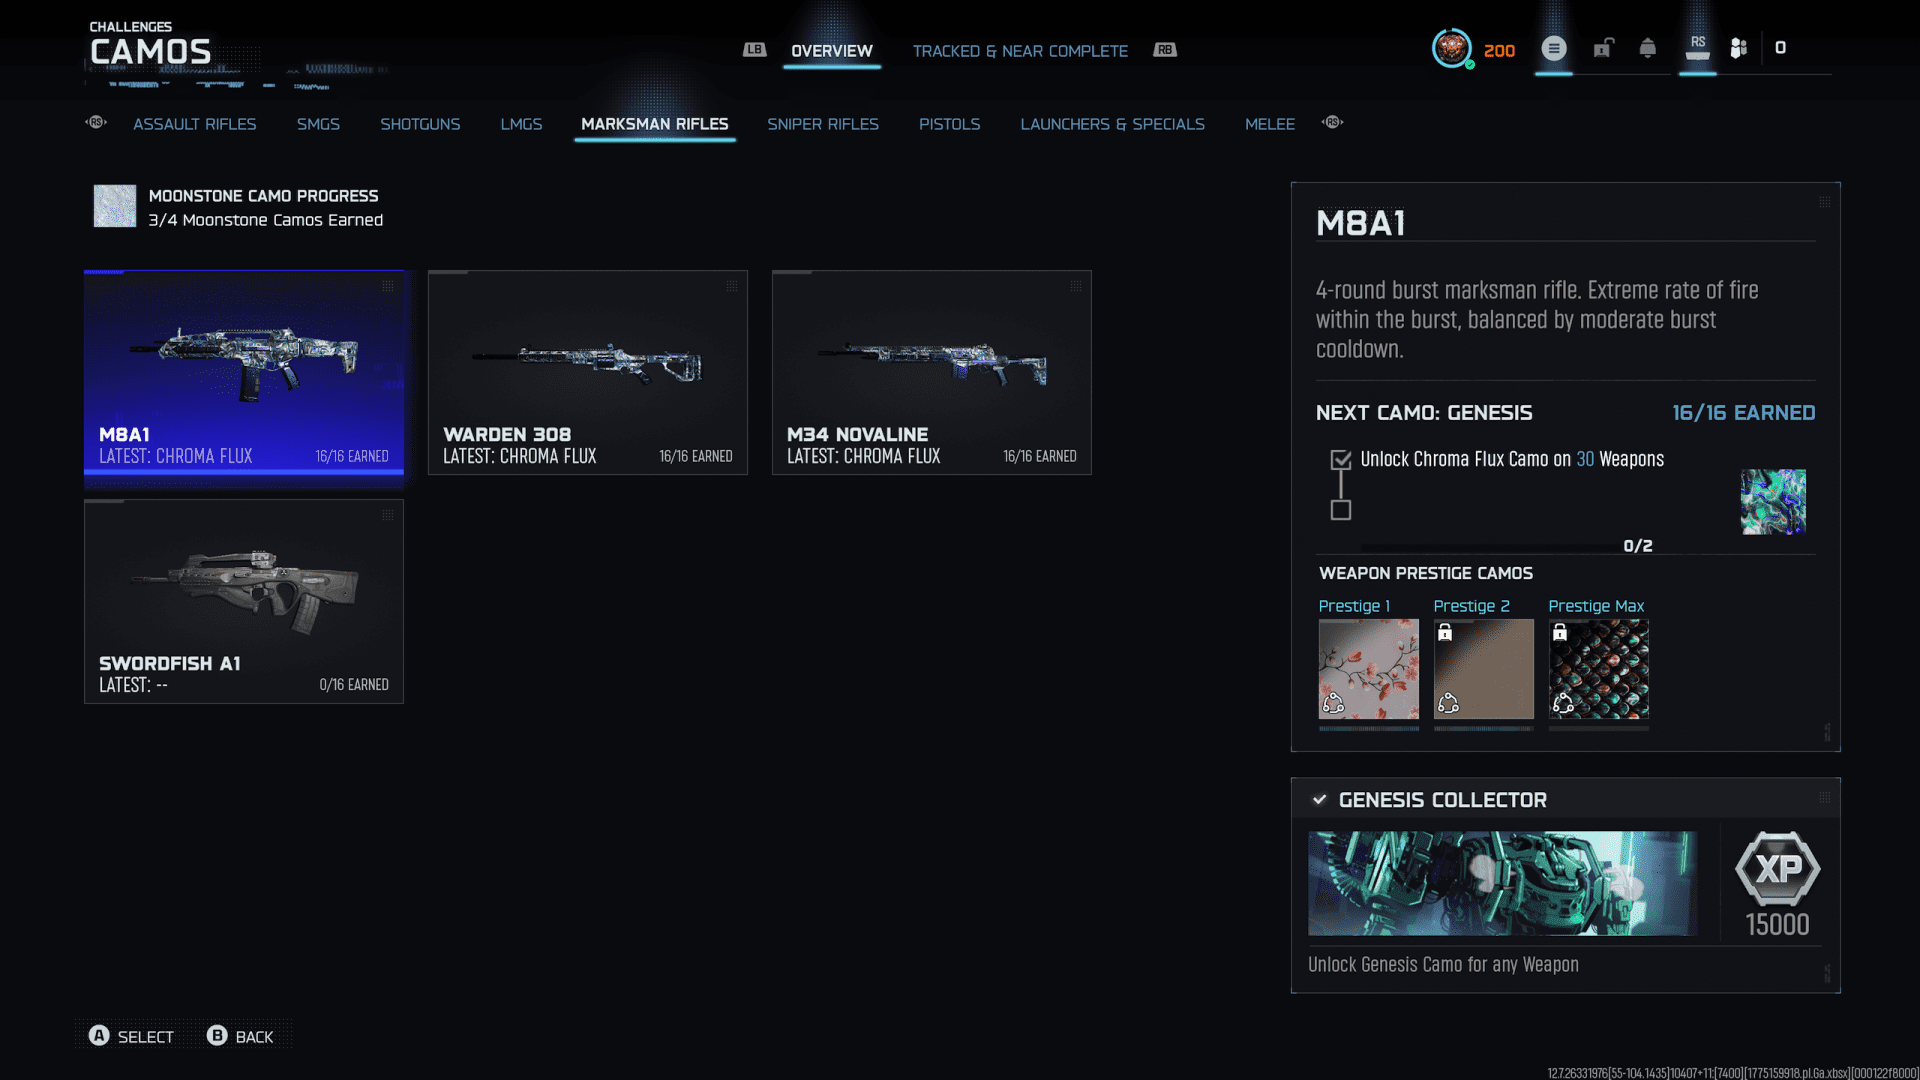Open the Swordfish A1 weapon card
The width and height of the screenshot is (1920, 1080).
pyautogui.click(x=244, y=601)
